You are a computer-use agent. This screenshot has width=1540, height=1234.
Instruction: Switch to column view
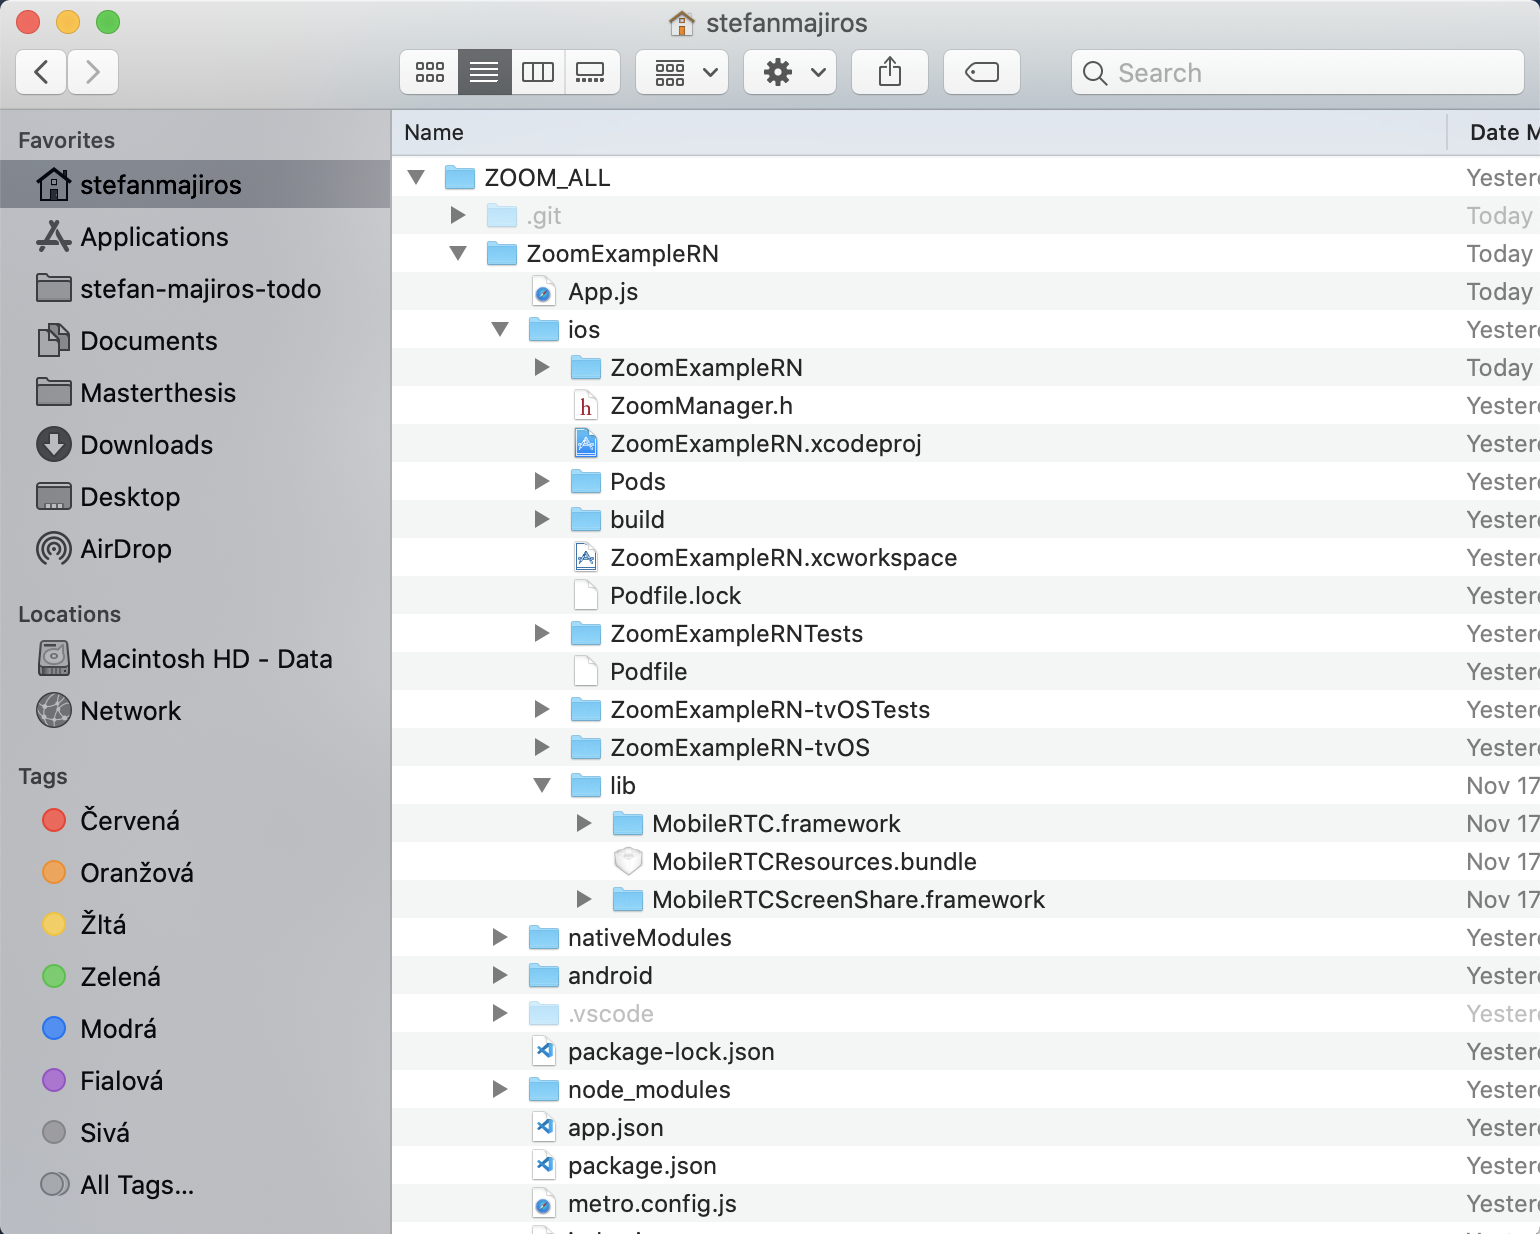coord(538,72)
